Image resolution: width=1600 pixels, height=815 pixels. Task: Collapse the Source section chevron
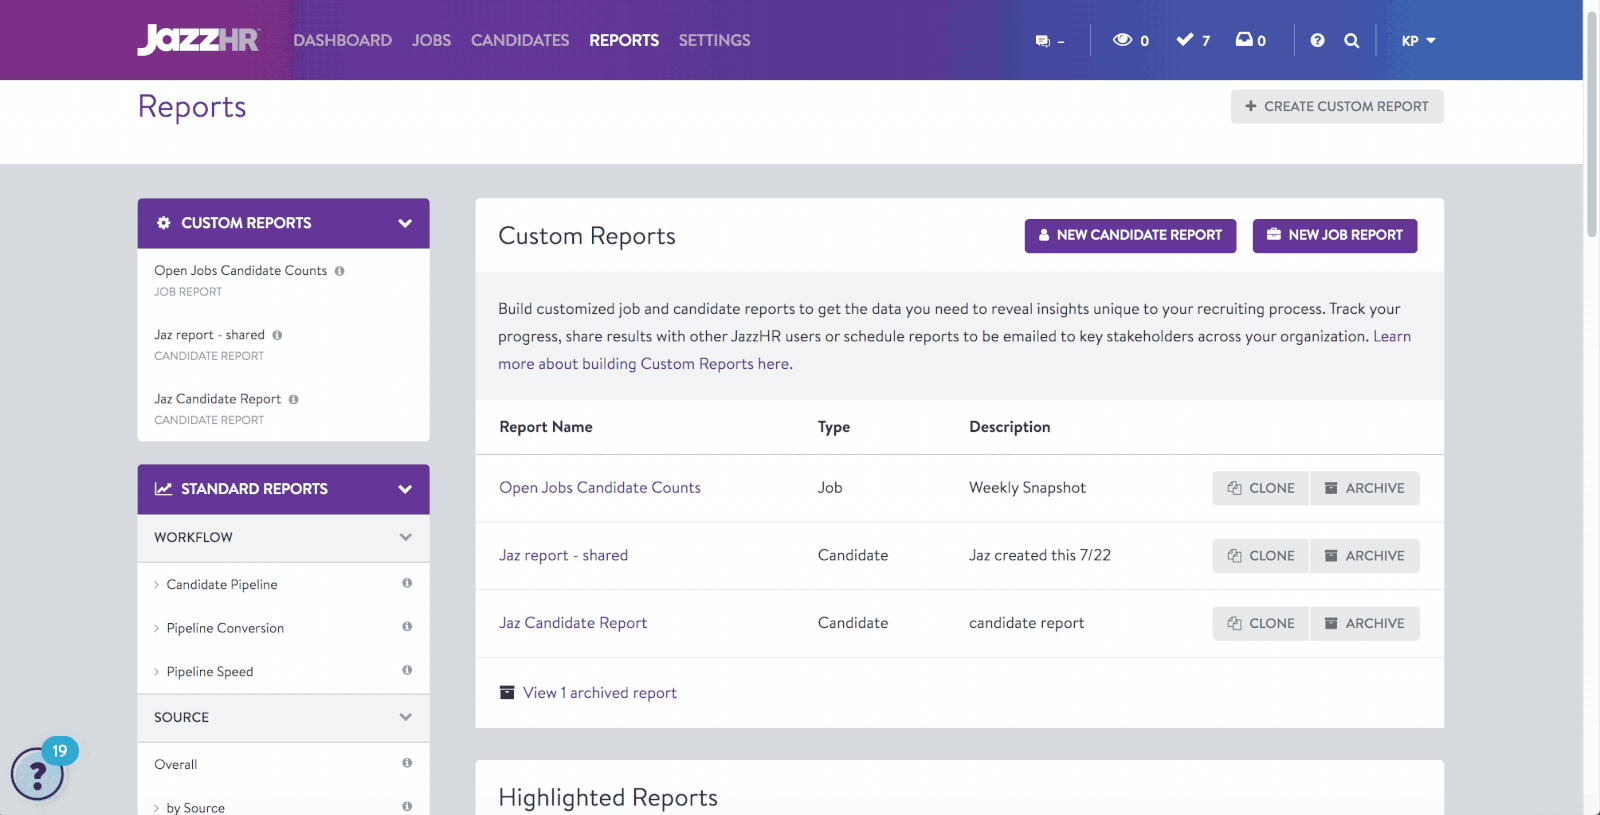click(406, 717)
